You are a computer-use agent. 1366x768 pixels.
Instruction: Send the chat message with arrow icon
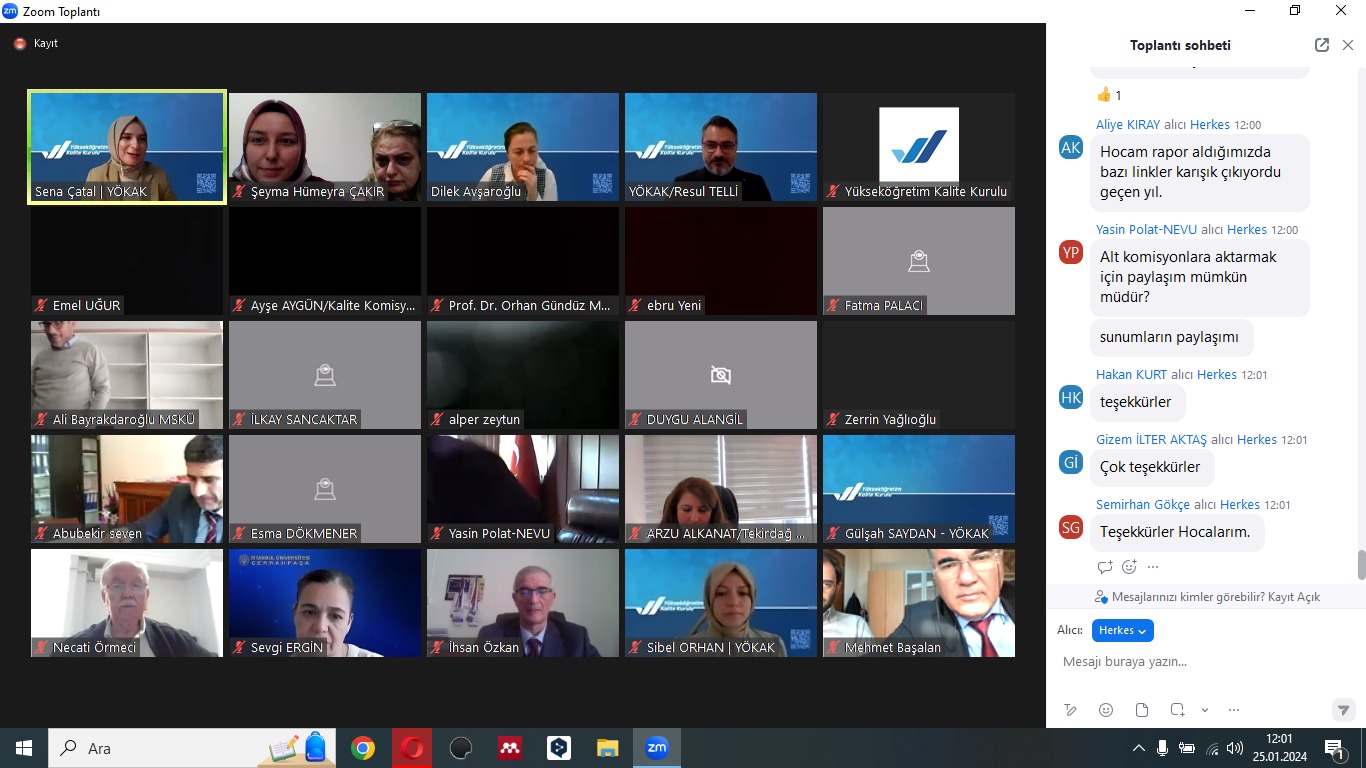coord(1344,710)
